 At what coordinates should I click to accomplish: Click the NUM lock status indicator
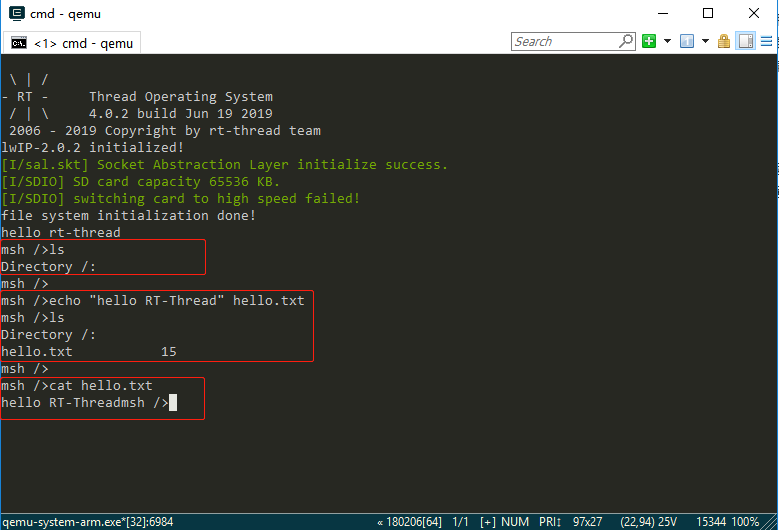coord(516,522)
